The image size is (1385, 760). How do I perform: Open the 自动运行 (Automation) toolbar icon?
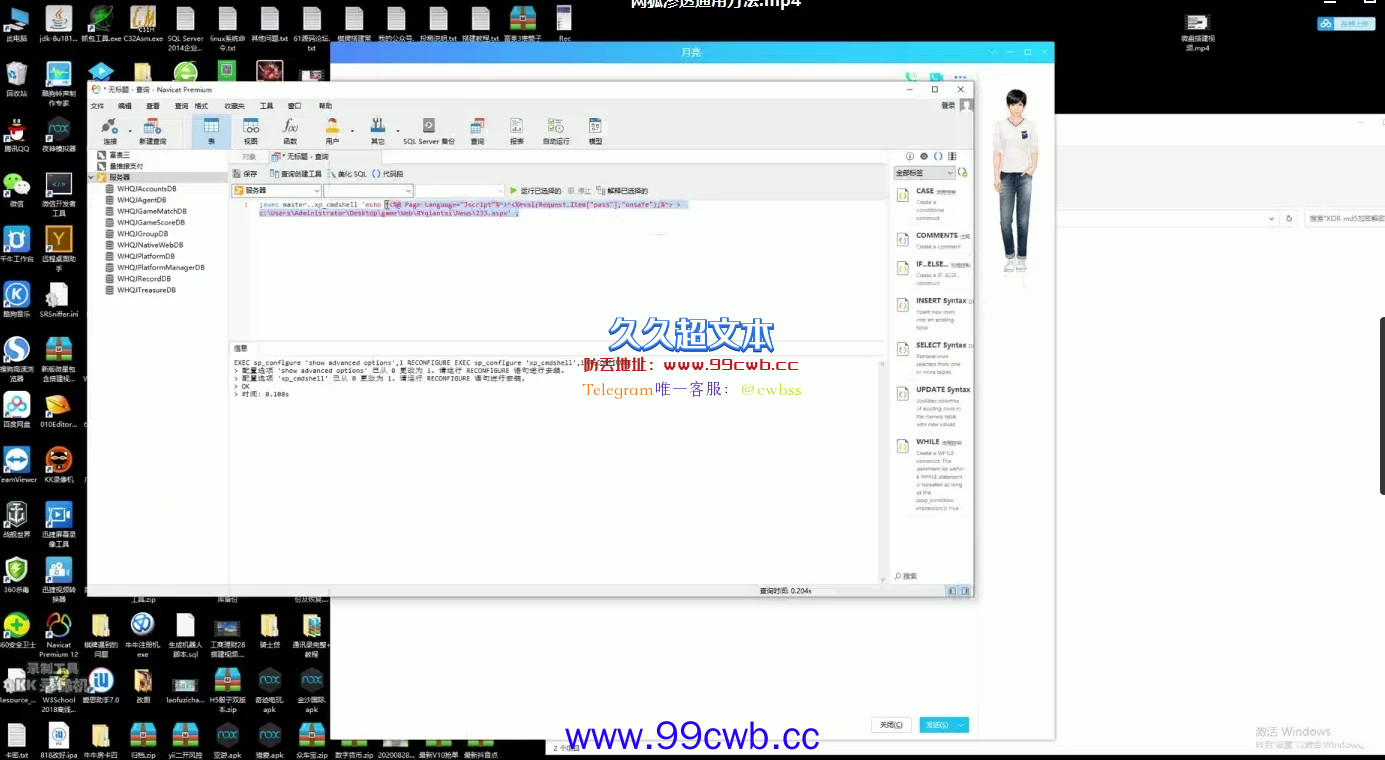point(556,131)
